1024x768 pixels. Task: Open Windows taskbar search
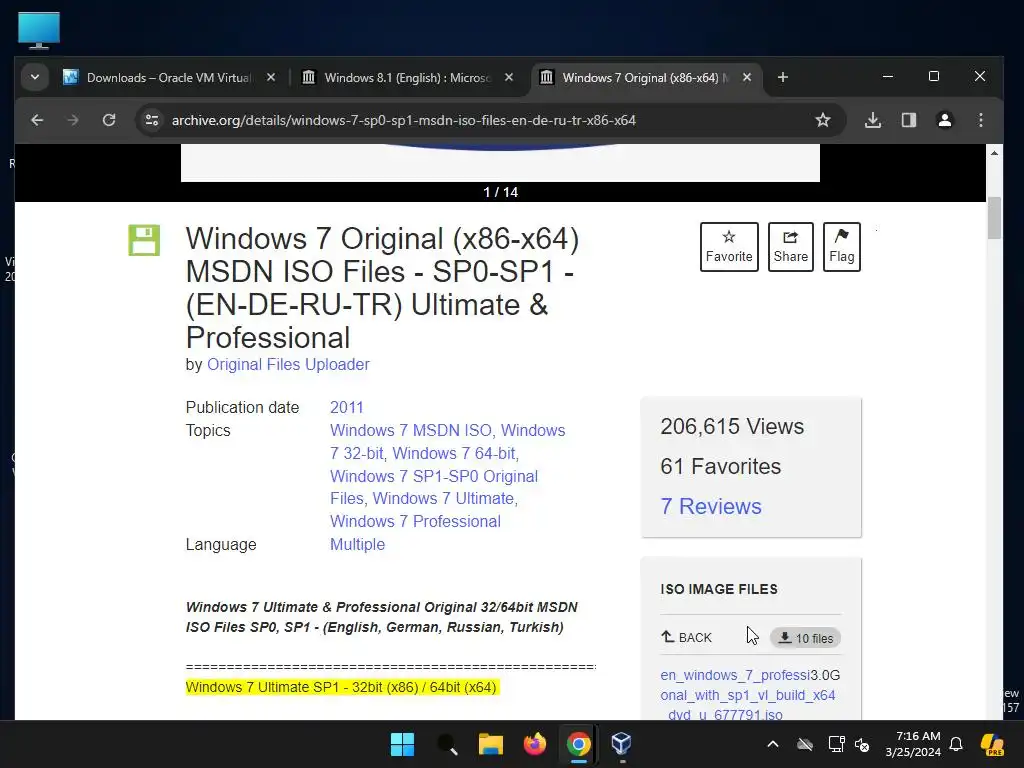pyautogui.click(x=447, y=744)
